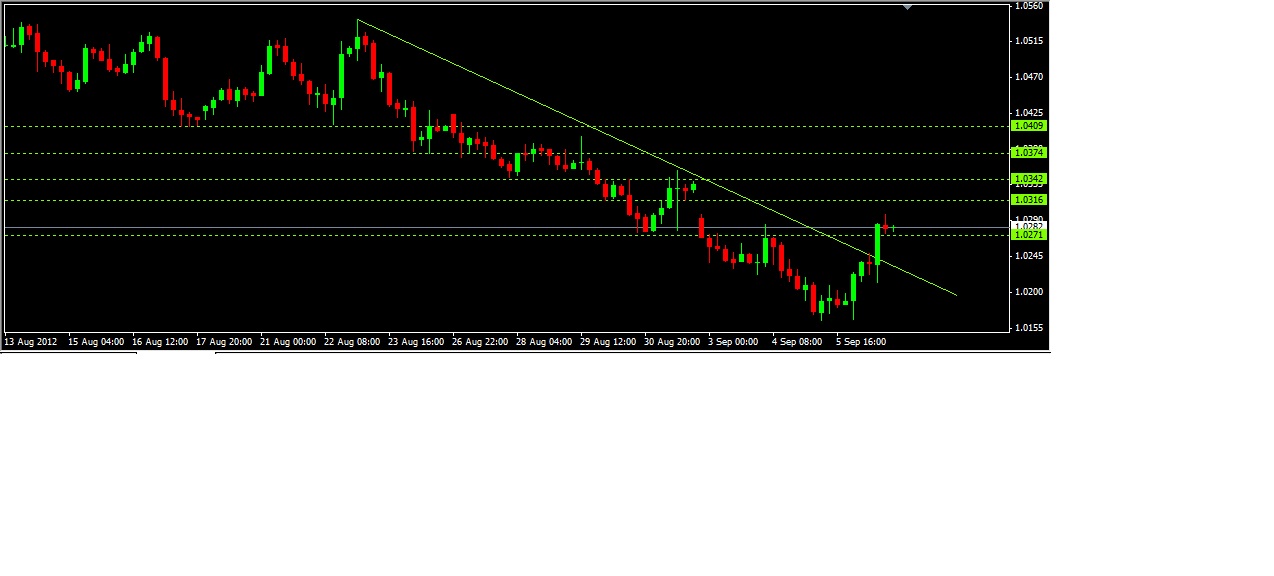Screen dimensions: 1274x576
Task: Click 1.0245 on the price scale
Action: pyautogui.click(x=1029, y=256)
